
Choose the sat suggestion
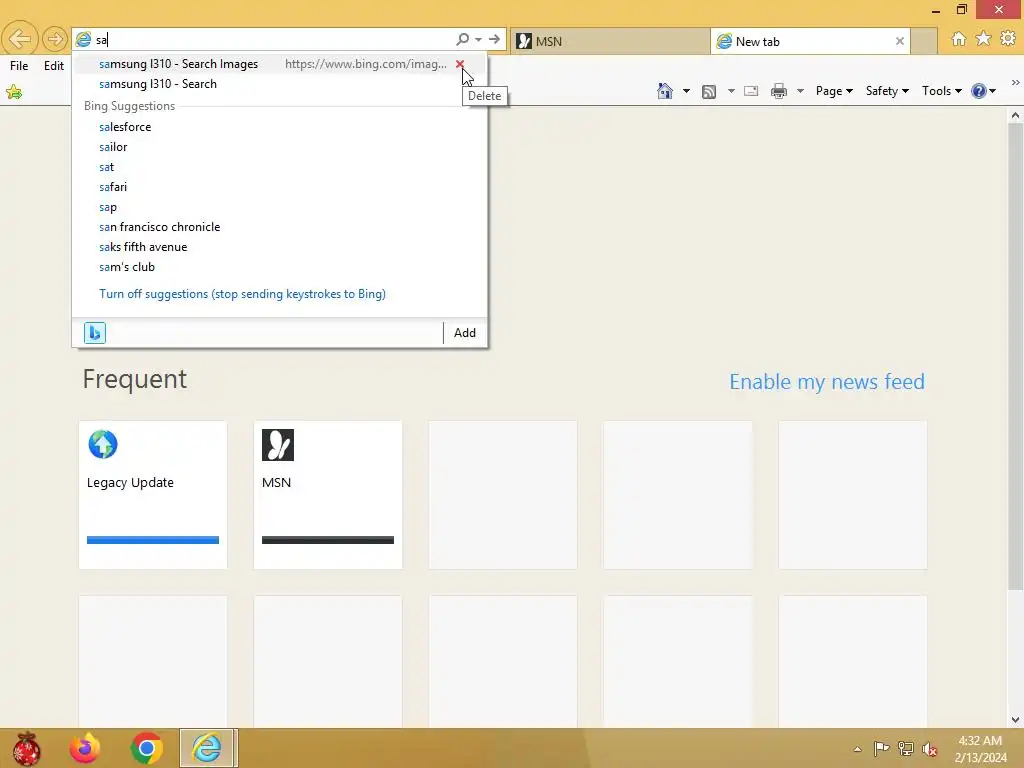pos(280,167)
